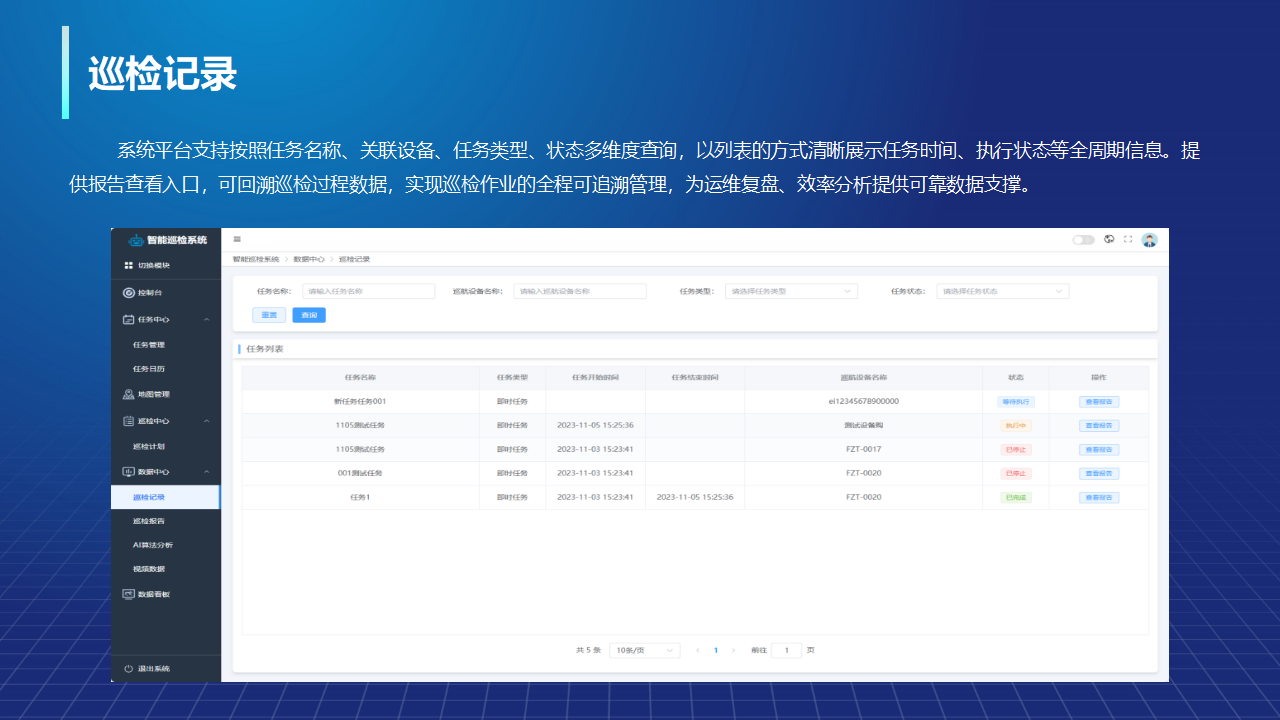Click the 数据中心 monitor icon
The width and height of the screenshot is (1280, 720).
(128, 471)
